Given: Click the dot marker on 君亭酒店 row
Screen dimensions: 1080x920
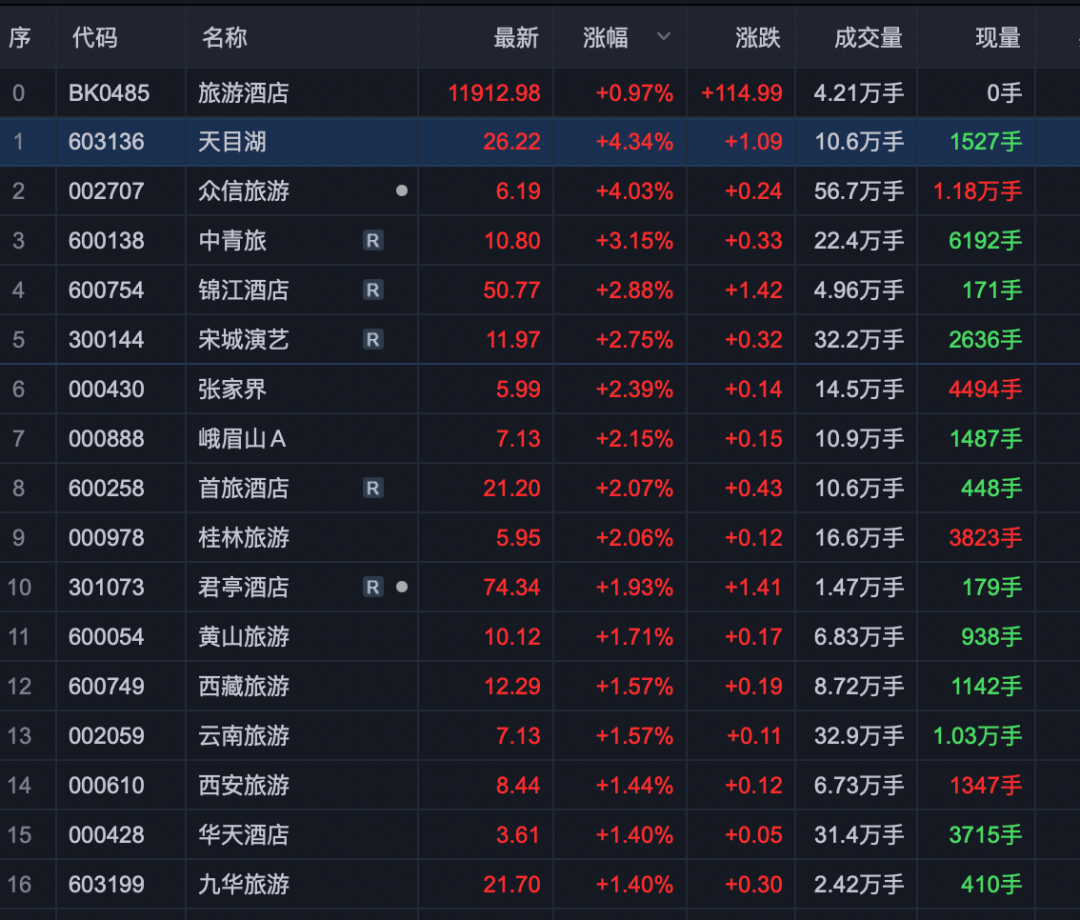Looking at the screenshot, I should [x=402, y=587].
